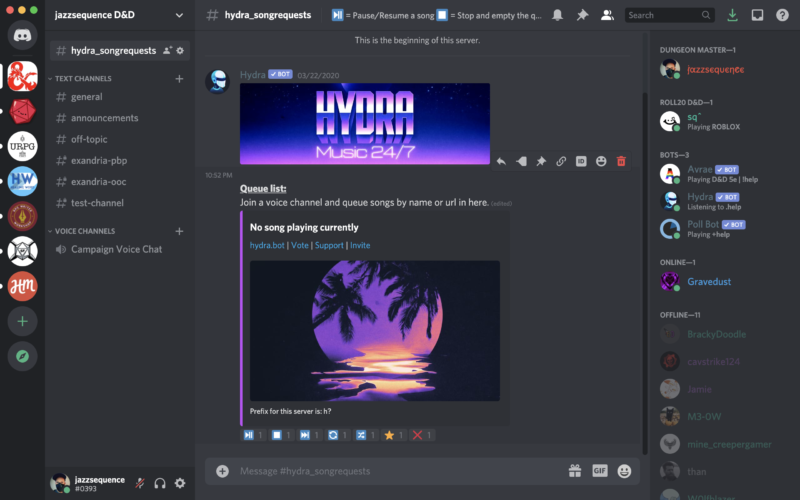Toggle deafen headphones in user panel
800x500 pixels.
160,483
